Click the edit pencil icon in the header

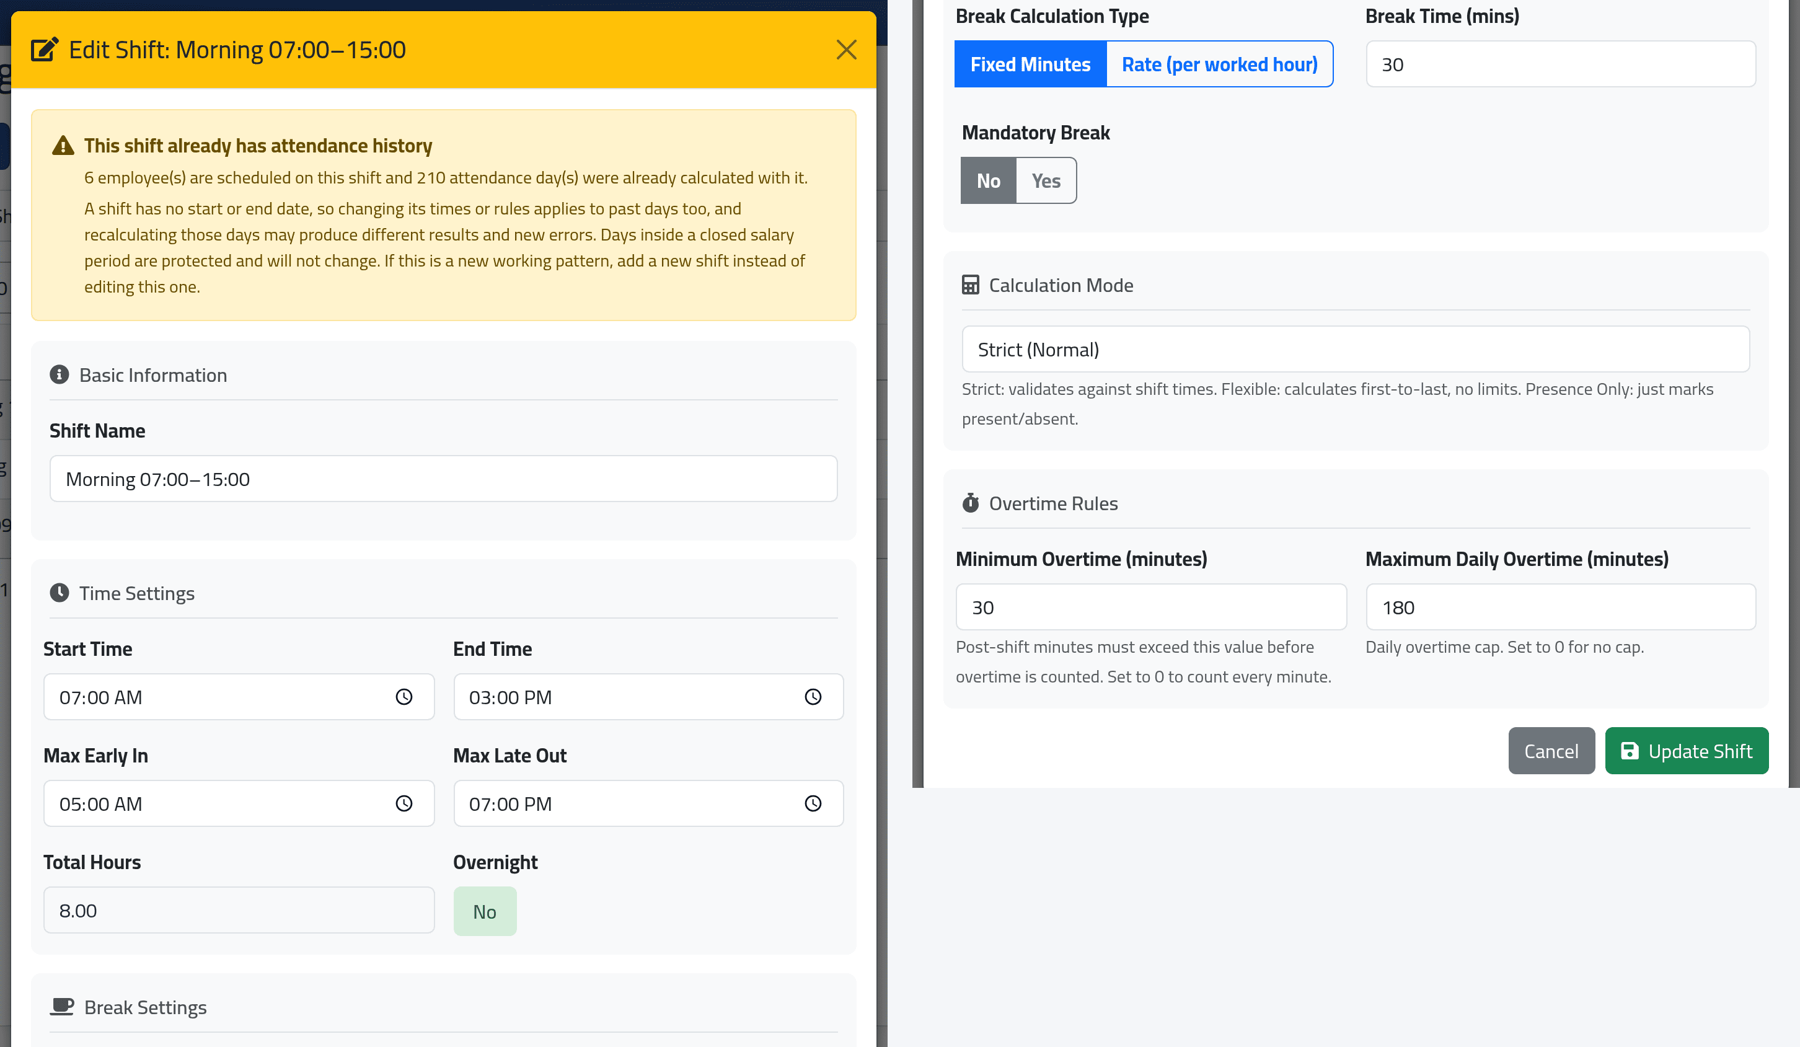[x=44, y=50]
